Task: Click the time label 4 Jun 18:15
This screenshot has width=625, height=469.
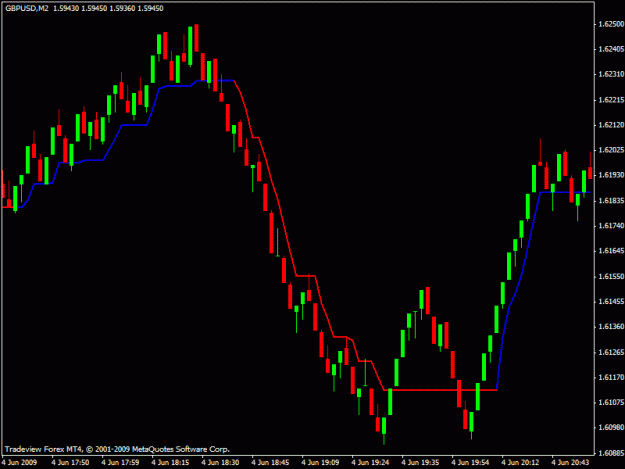Action: [170, 463]
